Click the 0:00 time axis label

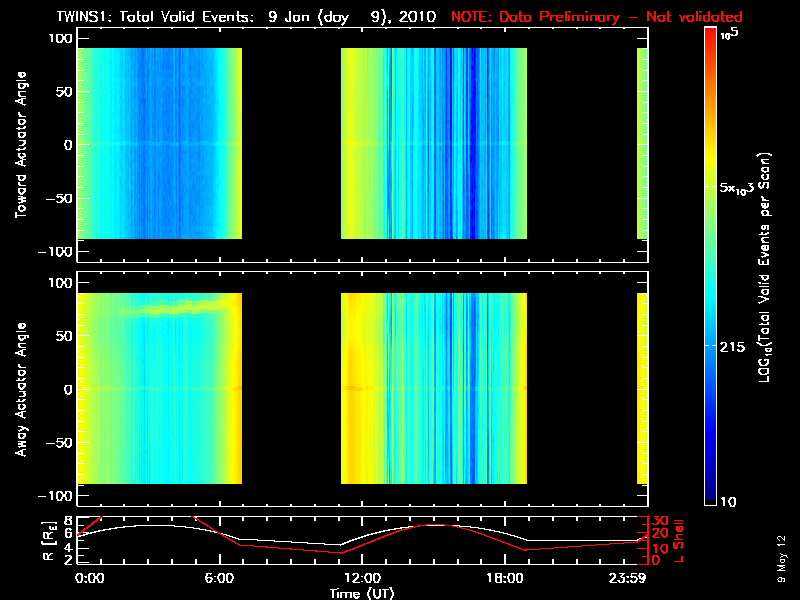[90, 579]
